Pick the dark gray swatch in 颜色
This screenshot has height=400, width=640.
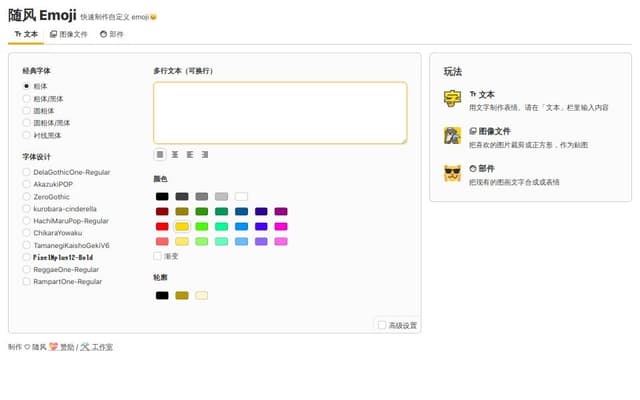[182, 197]
